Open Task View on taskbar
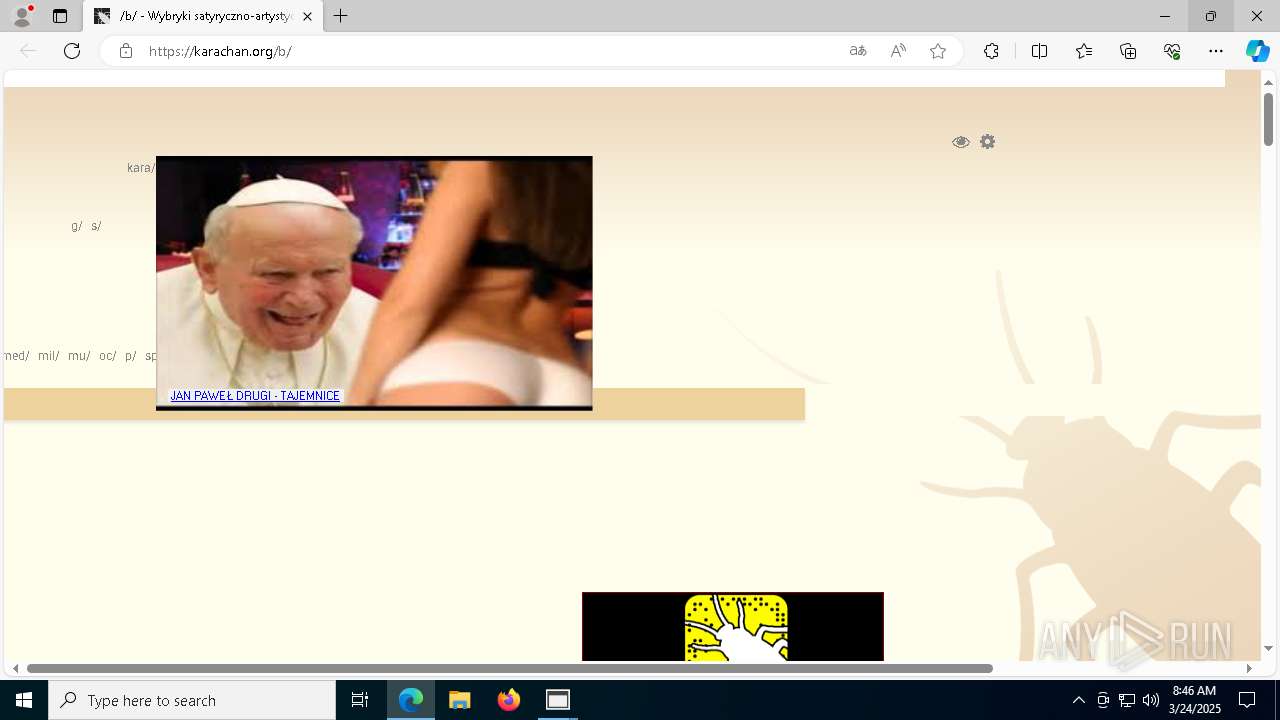 pyautogui.click(x=360, y=700)
